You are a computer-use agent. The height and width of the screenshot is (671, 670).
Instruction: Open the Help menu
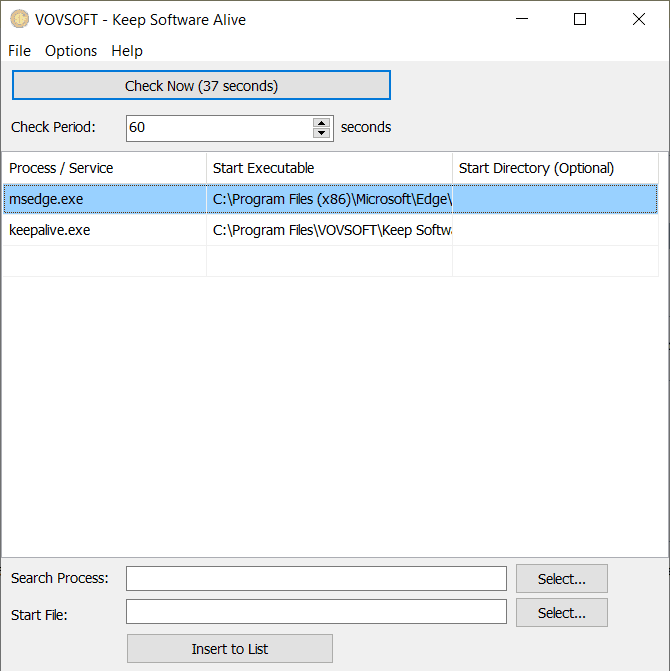tap(127, 51)
